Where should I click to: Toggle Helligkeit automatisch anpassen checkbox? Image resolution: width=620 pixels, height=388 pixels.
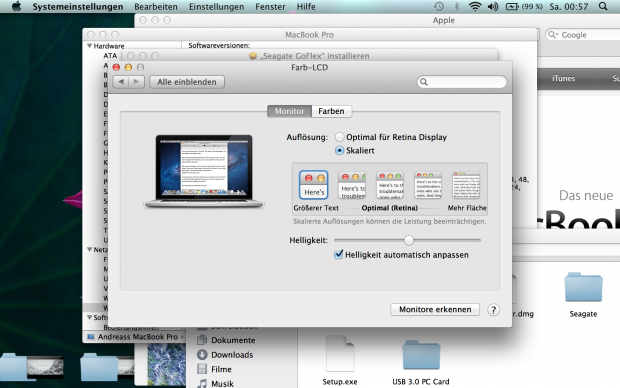pyautogui.click(x=338, y=254)
